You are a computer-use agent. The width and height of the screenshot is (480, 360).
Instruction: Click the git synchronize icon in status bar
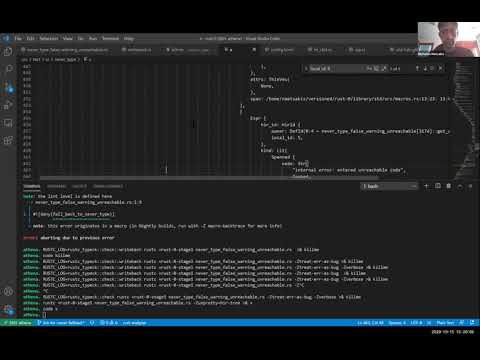92,323
